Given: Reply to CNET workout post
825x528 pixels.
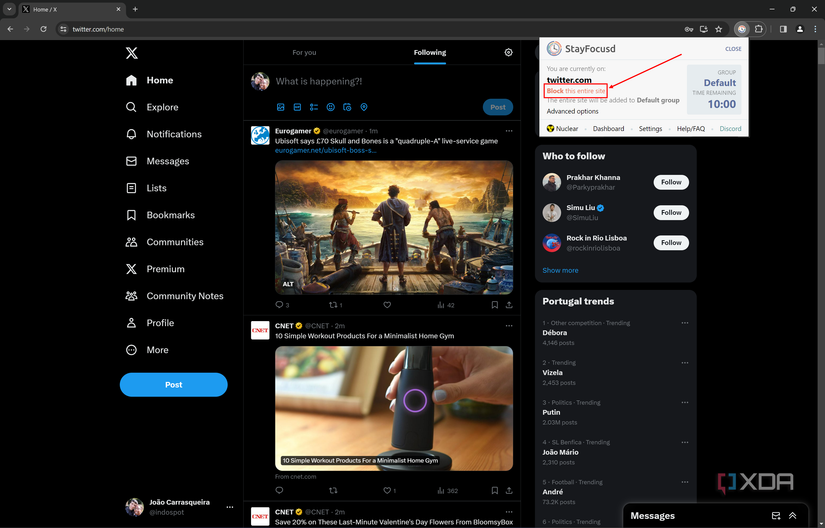Looking at the screenshot, I should point(279,491).
